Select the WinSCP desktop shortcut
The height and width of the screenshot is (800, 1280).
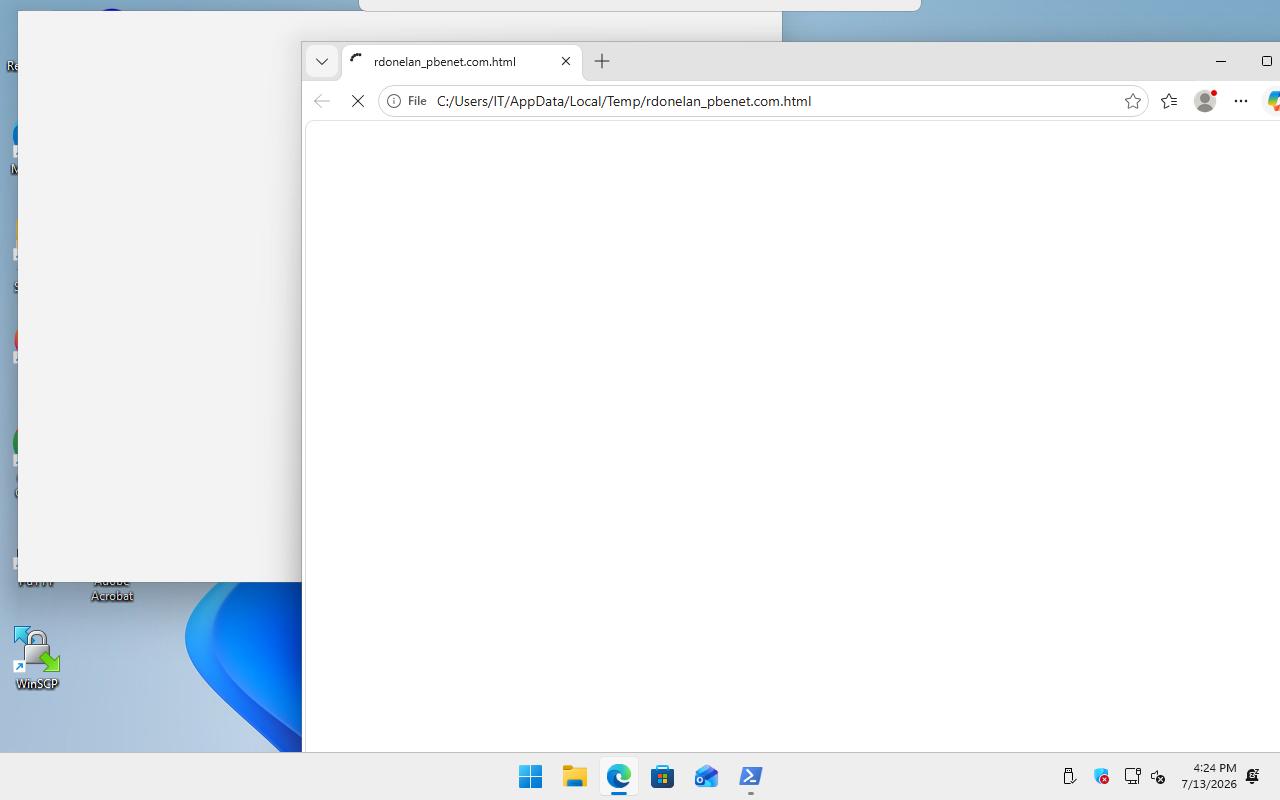pos(37,658)
